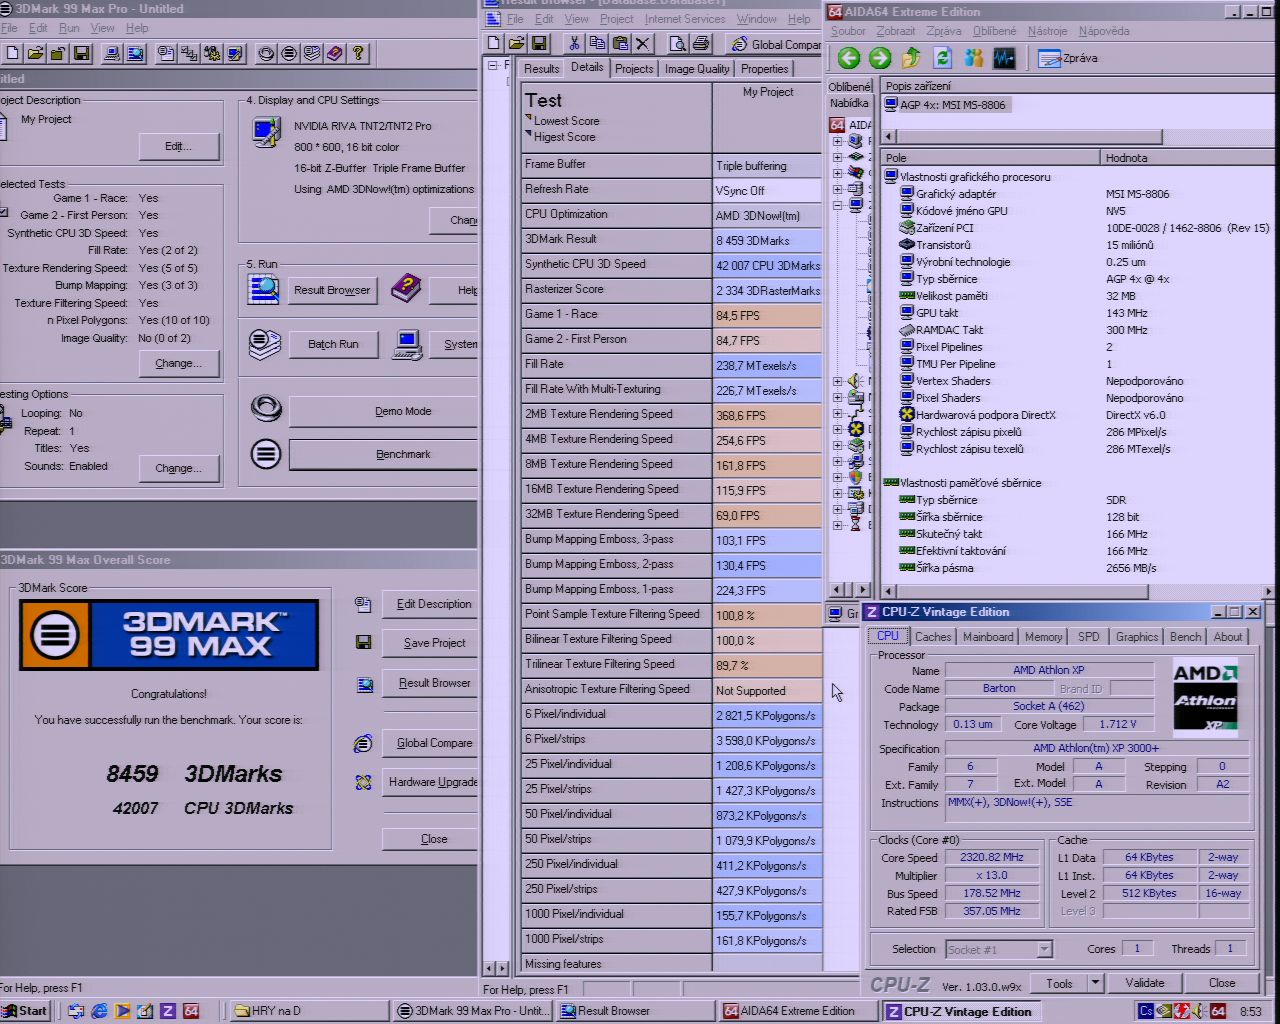The height and width of the screenshot is (1024, 1280).
Task: Click the purple help book icon in 3DMark toolbar
Action: (335, 53)
